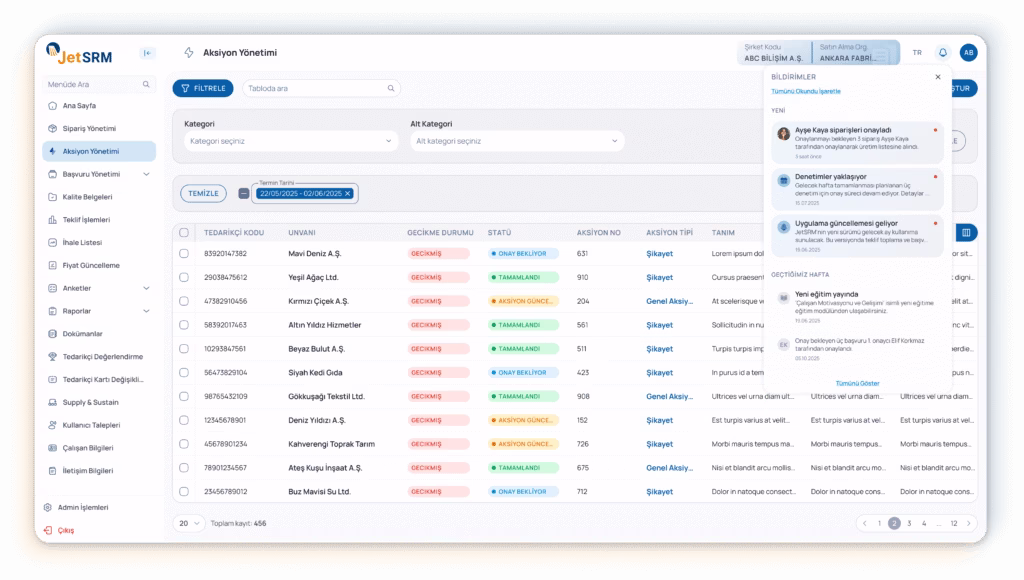Open the Kategori dropdown
The height and width of the screenshot is (580, 1024).
290,142
